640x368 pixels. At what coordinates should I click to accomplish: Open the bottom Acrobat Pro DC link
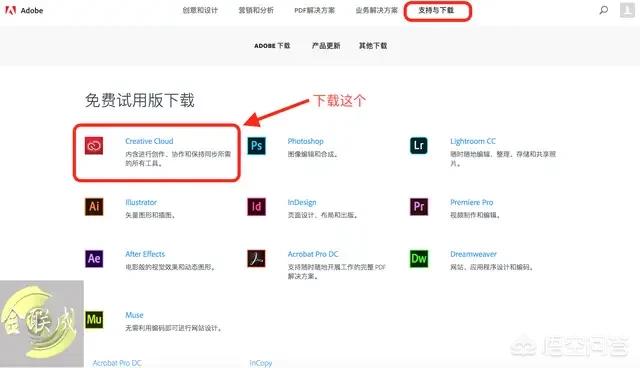117,363
